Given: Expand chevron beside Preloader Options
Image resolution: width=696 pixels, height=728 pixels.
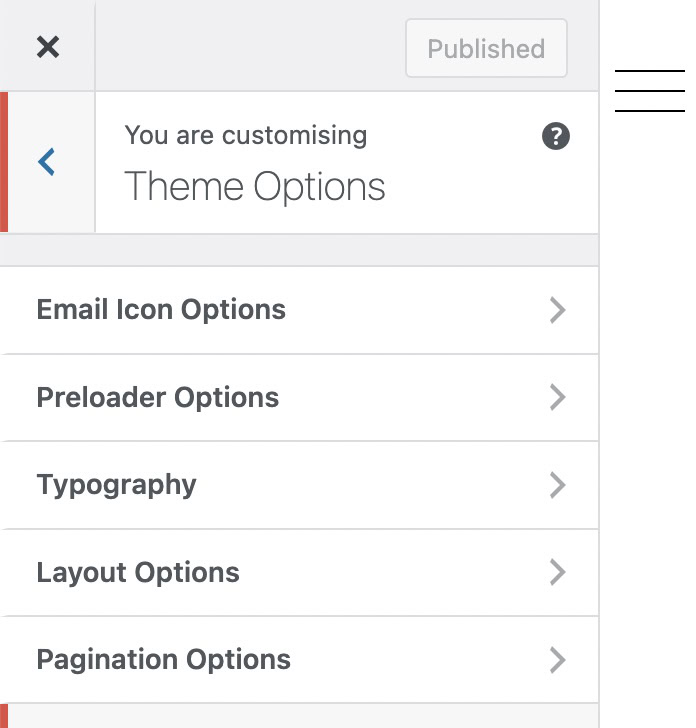Looking at the screenshot, I should [x=558, y=397].
